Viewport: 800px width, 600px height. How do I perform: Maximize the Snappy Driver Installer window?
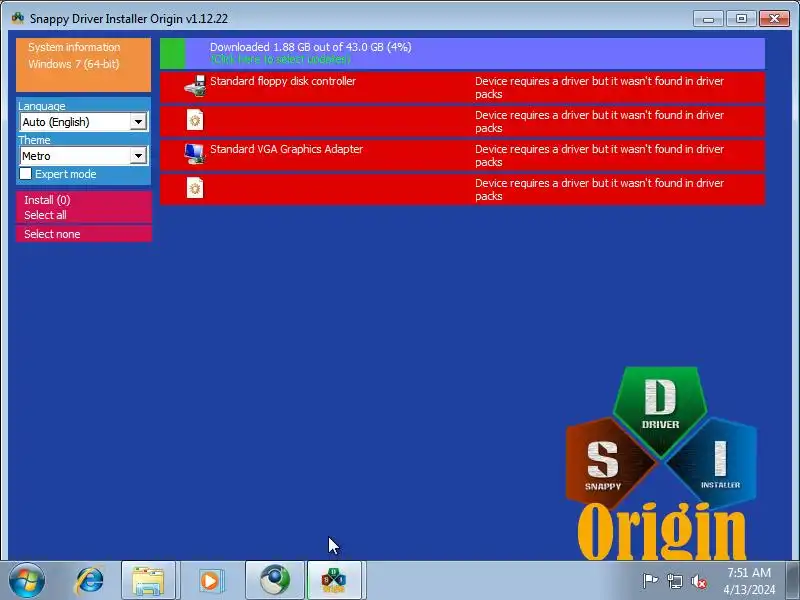click(741, 19)
